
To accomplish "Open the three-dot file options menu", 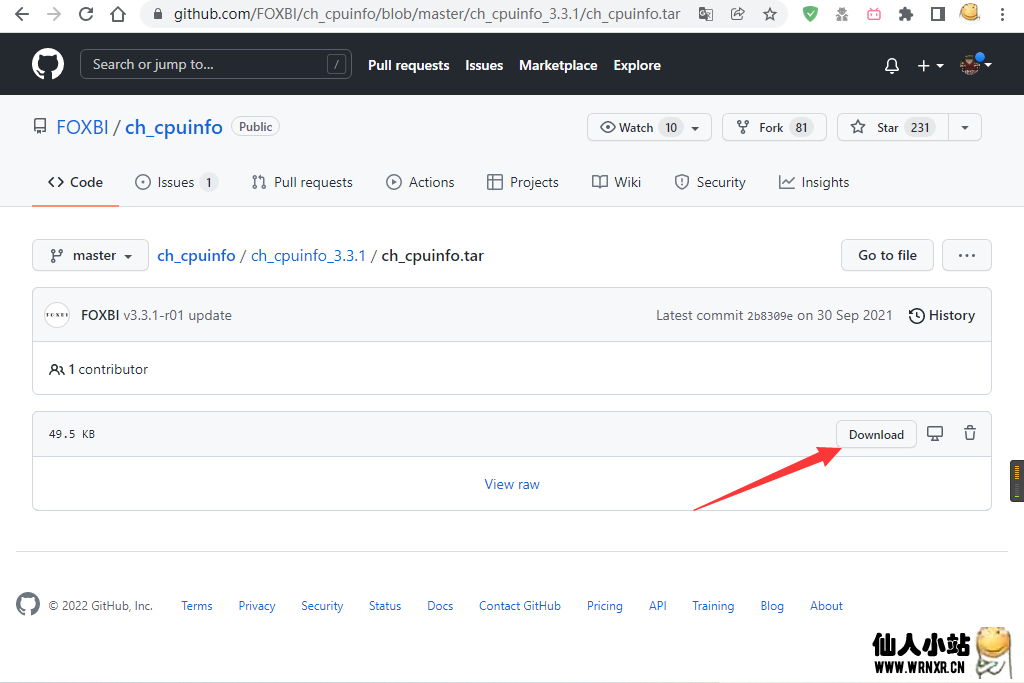I will tap(967, 255).
